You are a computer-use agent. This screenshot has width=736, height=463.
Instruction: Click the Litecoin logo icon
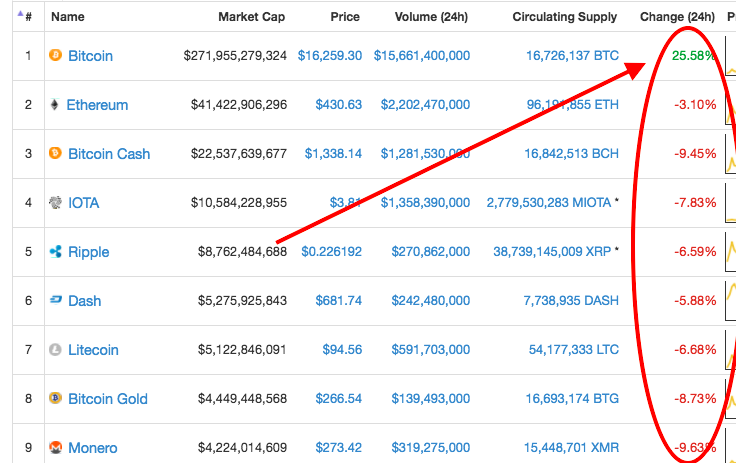click(x=55, y=350)
